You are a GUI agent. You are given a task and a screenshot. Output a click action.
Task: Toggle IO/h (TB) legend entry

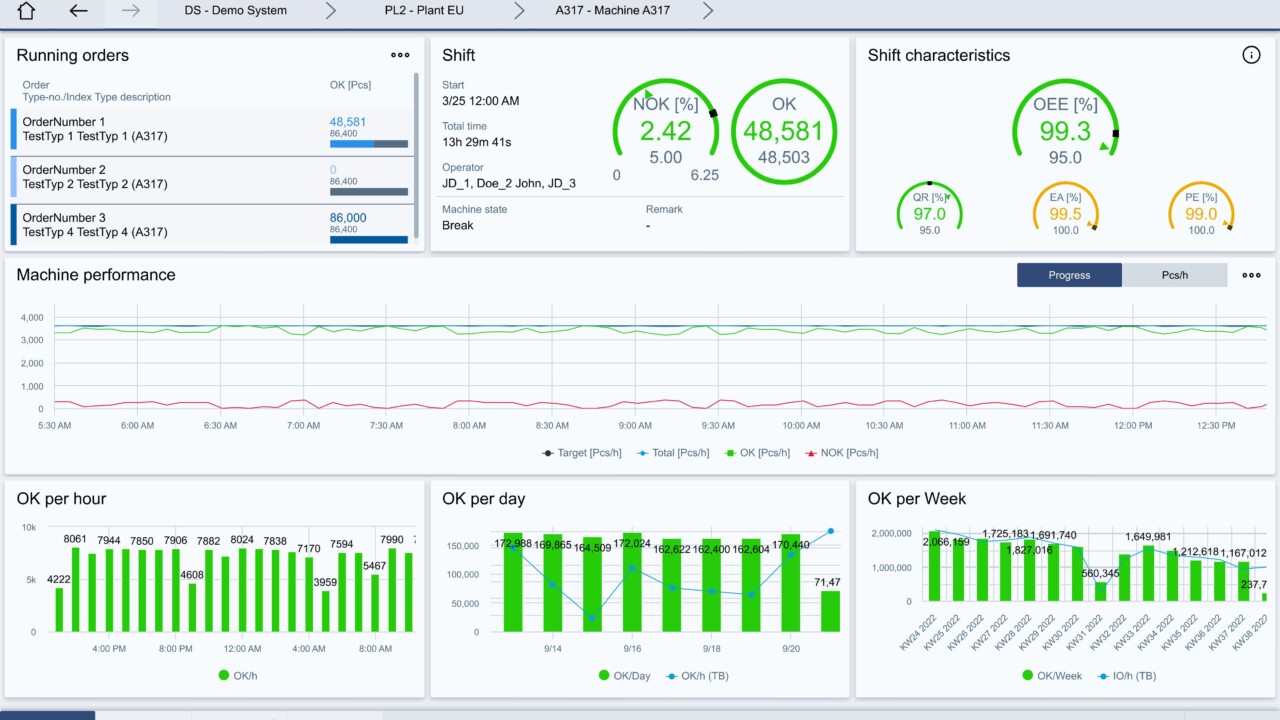tap(1127, 676)
